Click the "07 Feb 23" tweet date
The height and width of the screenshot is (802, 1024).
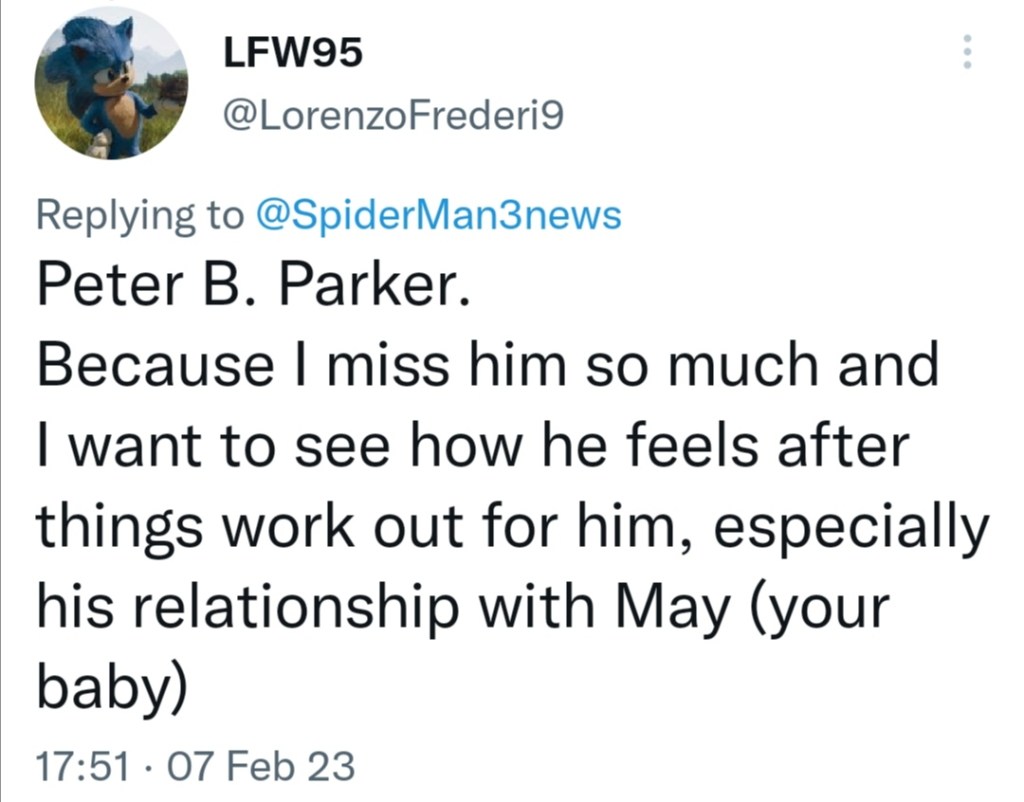(x=263, y=767)
